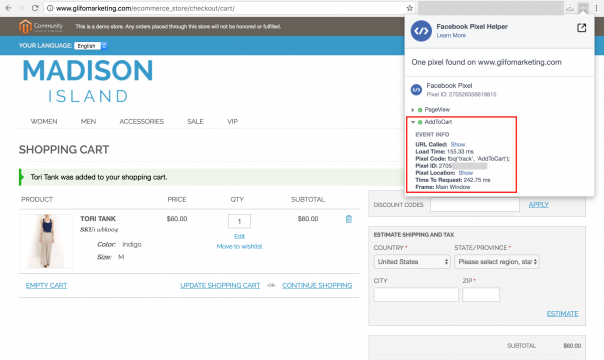The image size is (604, 360).
Task: Click the City input field
Action: coord(416,295)
